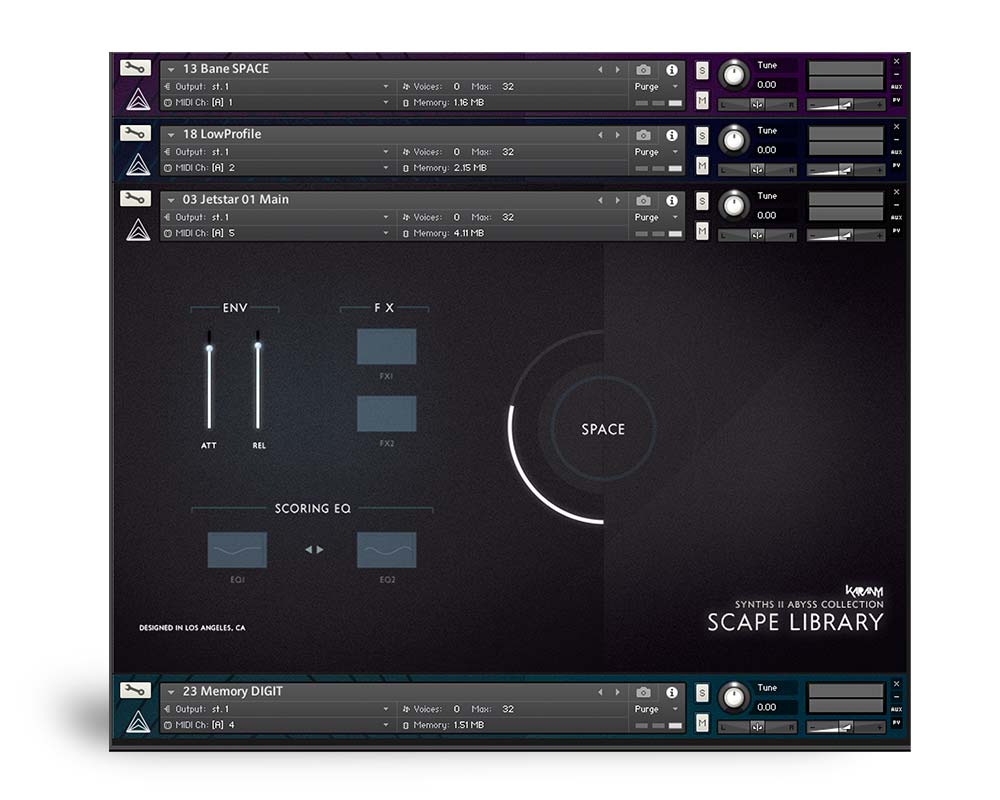Expand the 18 LowProfile instrument header arrow

171,135
